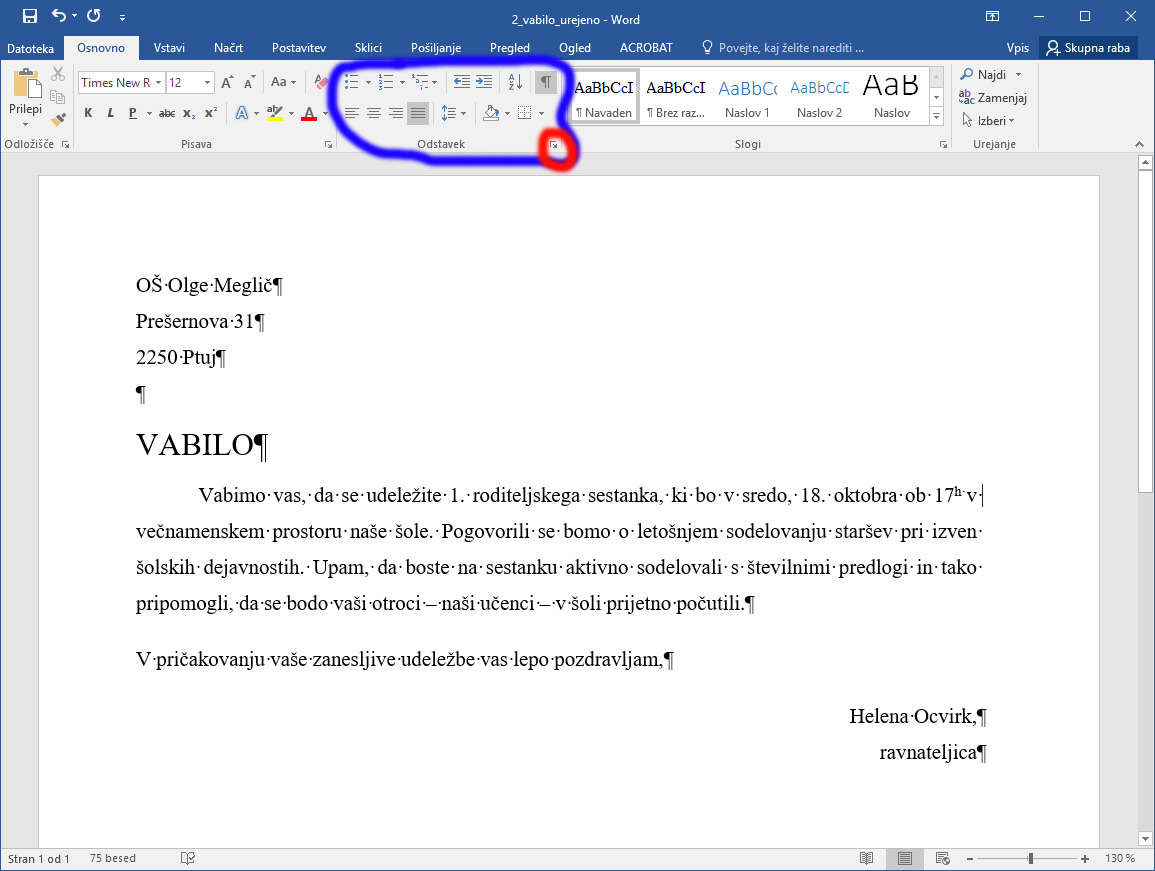Click the 75 besed word count
This screenshot has height=871, width=1155.
(x=113, y=858)
